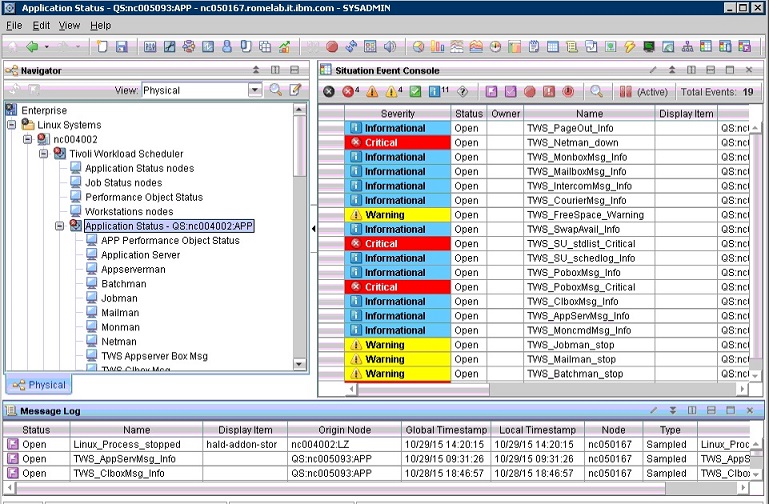Viewport: 769px width, 504px height.
Task: Click the magnifier in Situation Event Console toolbar
Action: point(596,91)
